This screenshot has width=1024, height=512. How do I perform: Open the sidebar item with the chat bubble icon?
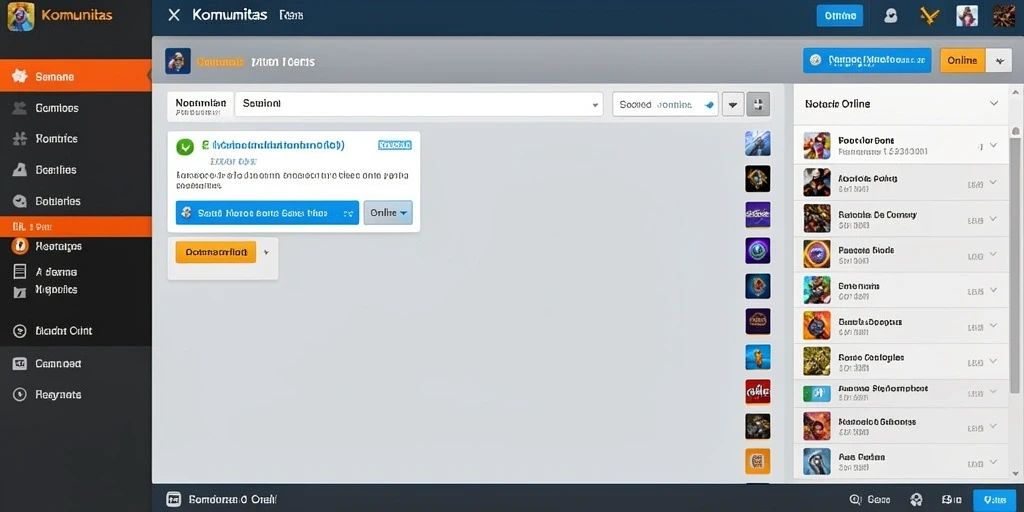[x=75, y=201]
